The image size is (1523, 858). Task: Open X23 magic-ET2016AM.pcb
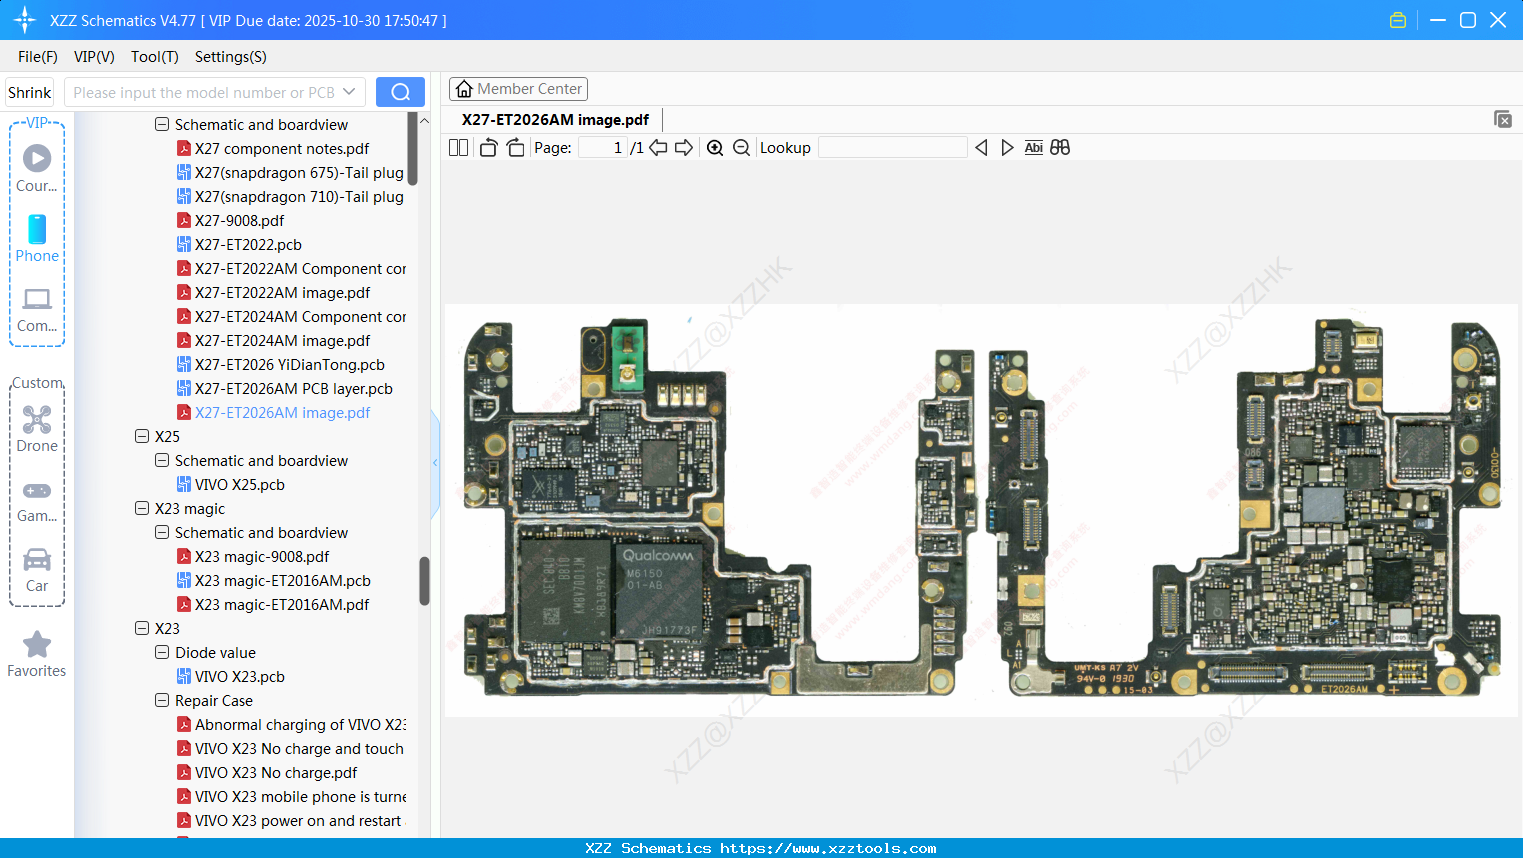point(283,581)
